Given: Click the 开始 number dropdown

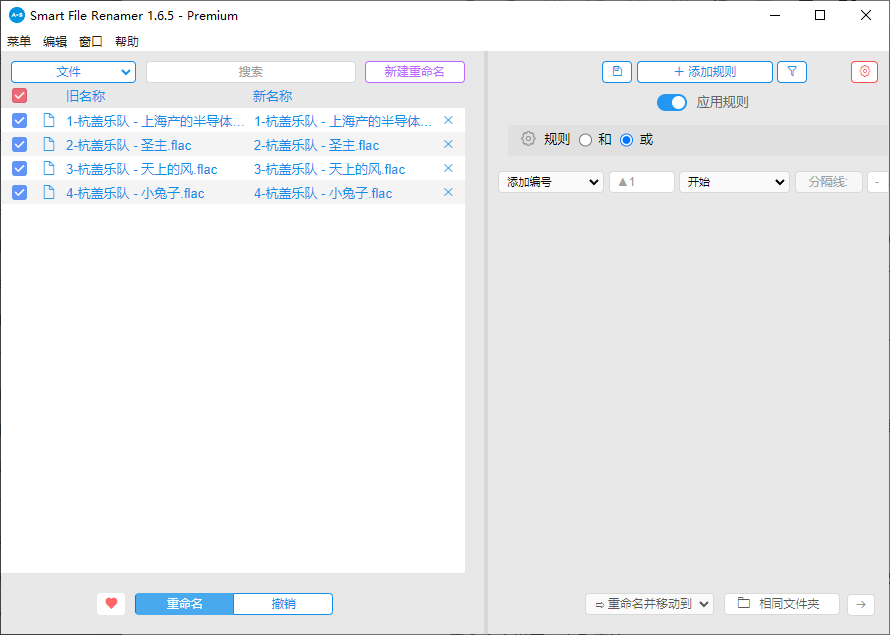Looking at the screenshot, I should coord(734,182).
